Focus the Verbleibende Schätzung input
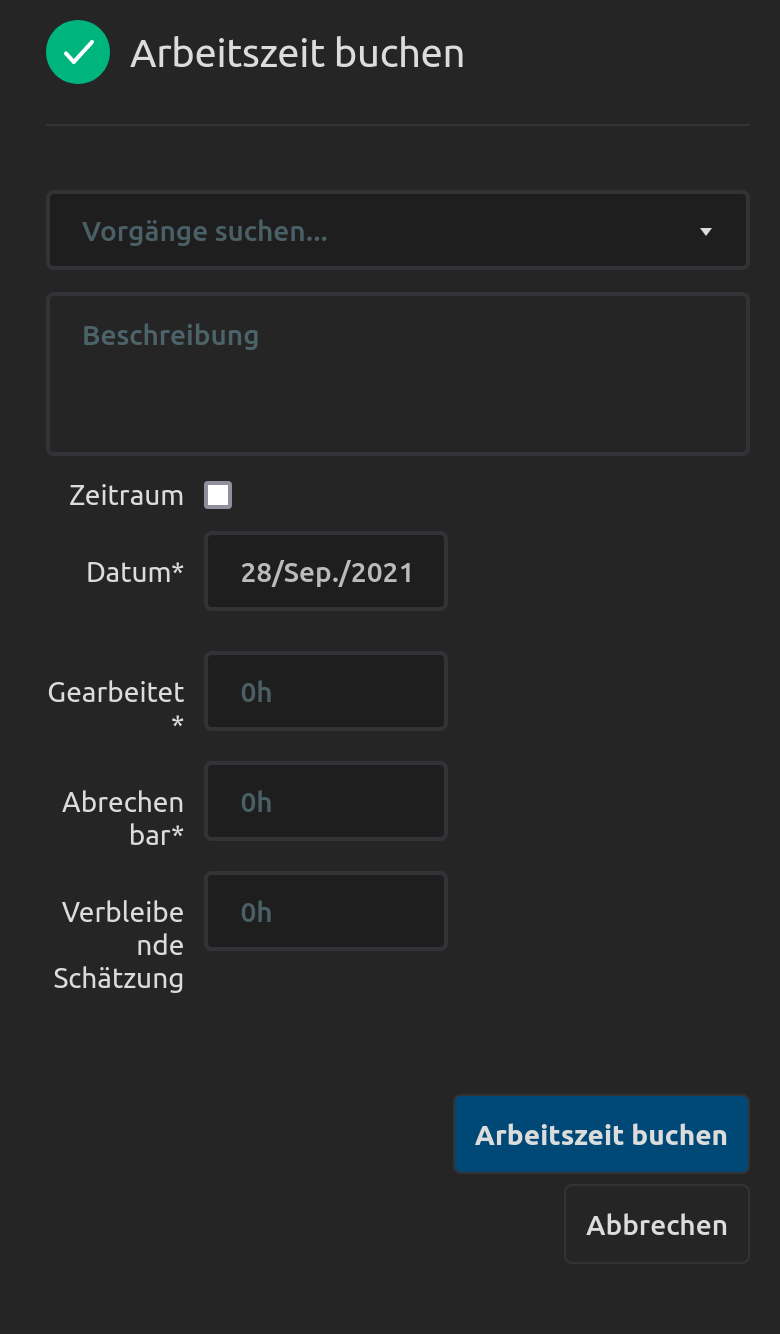The width and height of the screenshot is (780, 1334). point(326,912)
